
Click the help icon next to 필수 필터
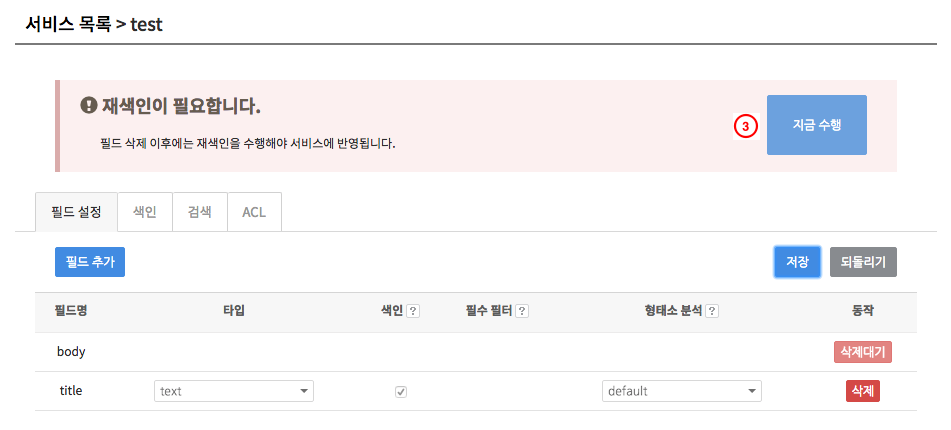522,311
